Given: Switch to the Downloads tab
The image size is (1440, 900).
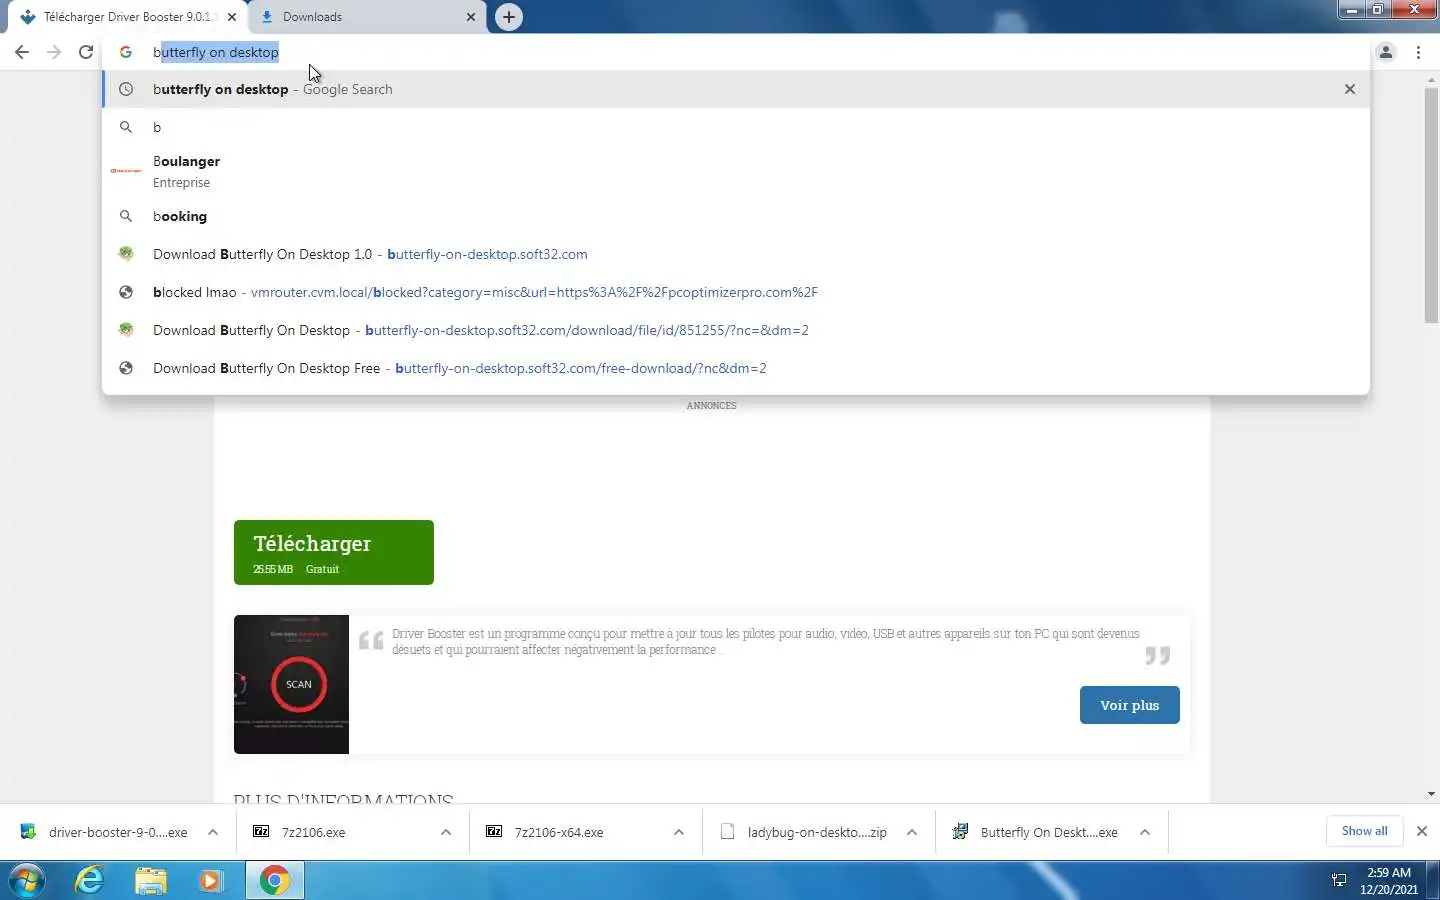Looking at the screenshot, I should click(366, 17).
